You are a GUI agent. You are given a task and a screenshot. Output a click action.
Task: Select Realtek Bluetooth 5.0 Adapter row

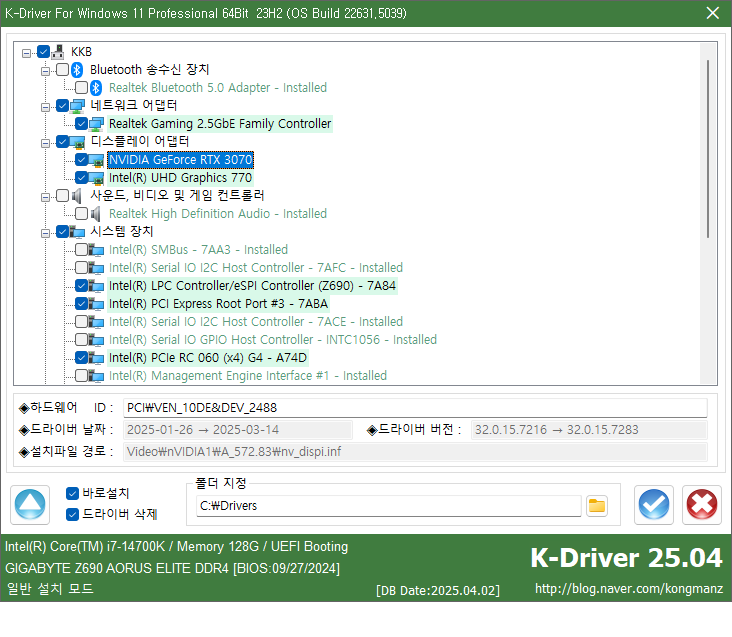(218, 88)
